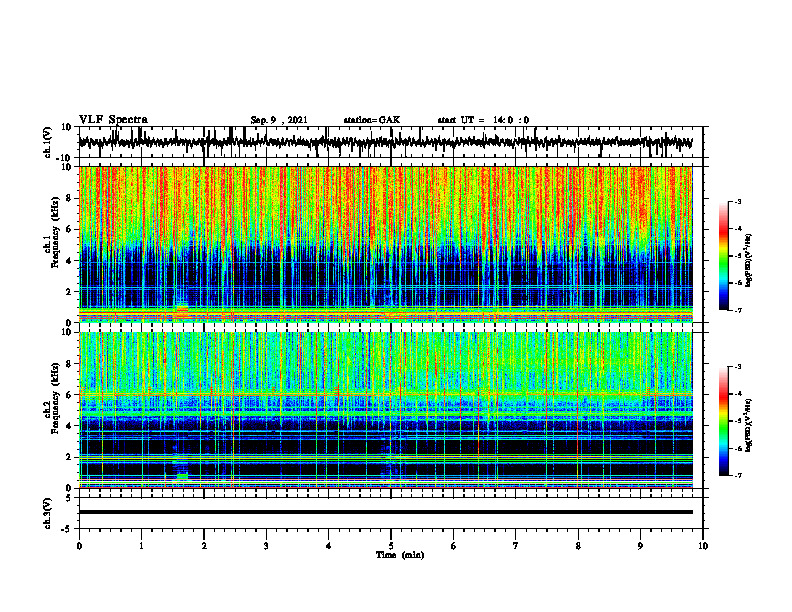
Task: Click time axis tick label "3"
Action: (266, 546)
